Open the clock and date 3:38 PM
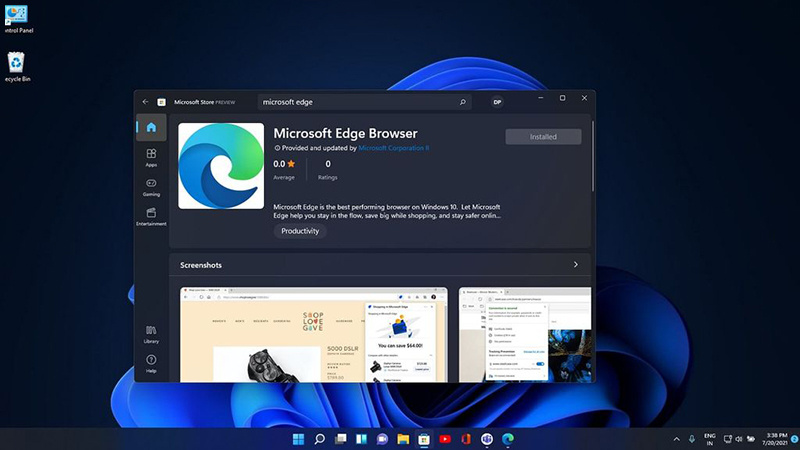The image size is (800, 450). [x=775, y=439]
